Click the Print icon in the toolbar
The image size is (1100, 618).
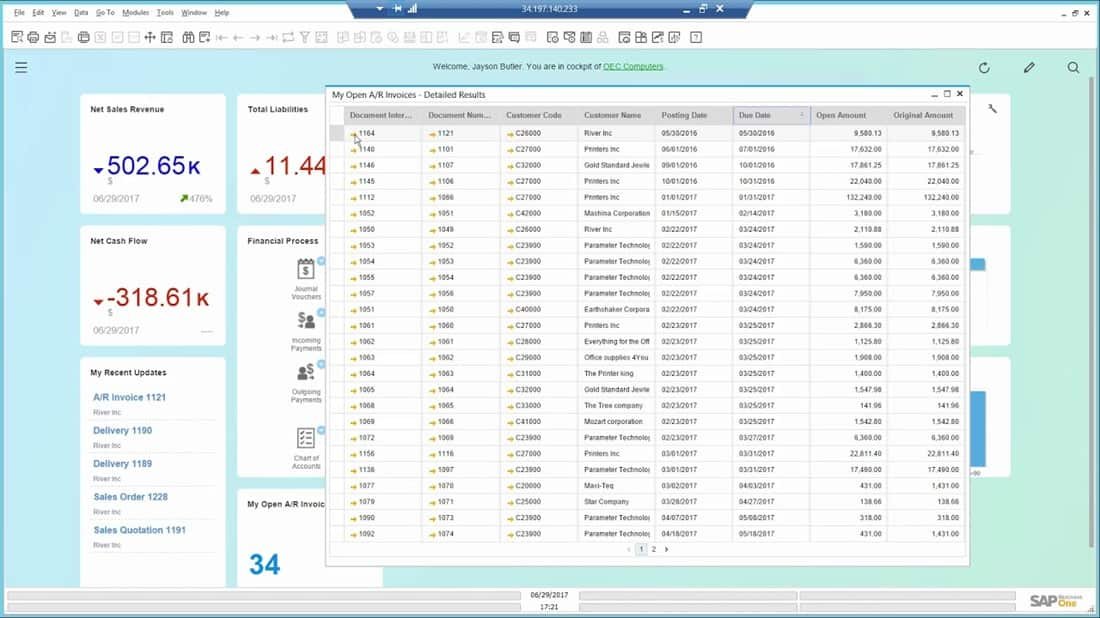click(x=33, y=38)
